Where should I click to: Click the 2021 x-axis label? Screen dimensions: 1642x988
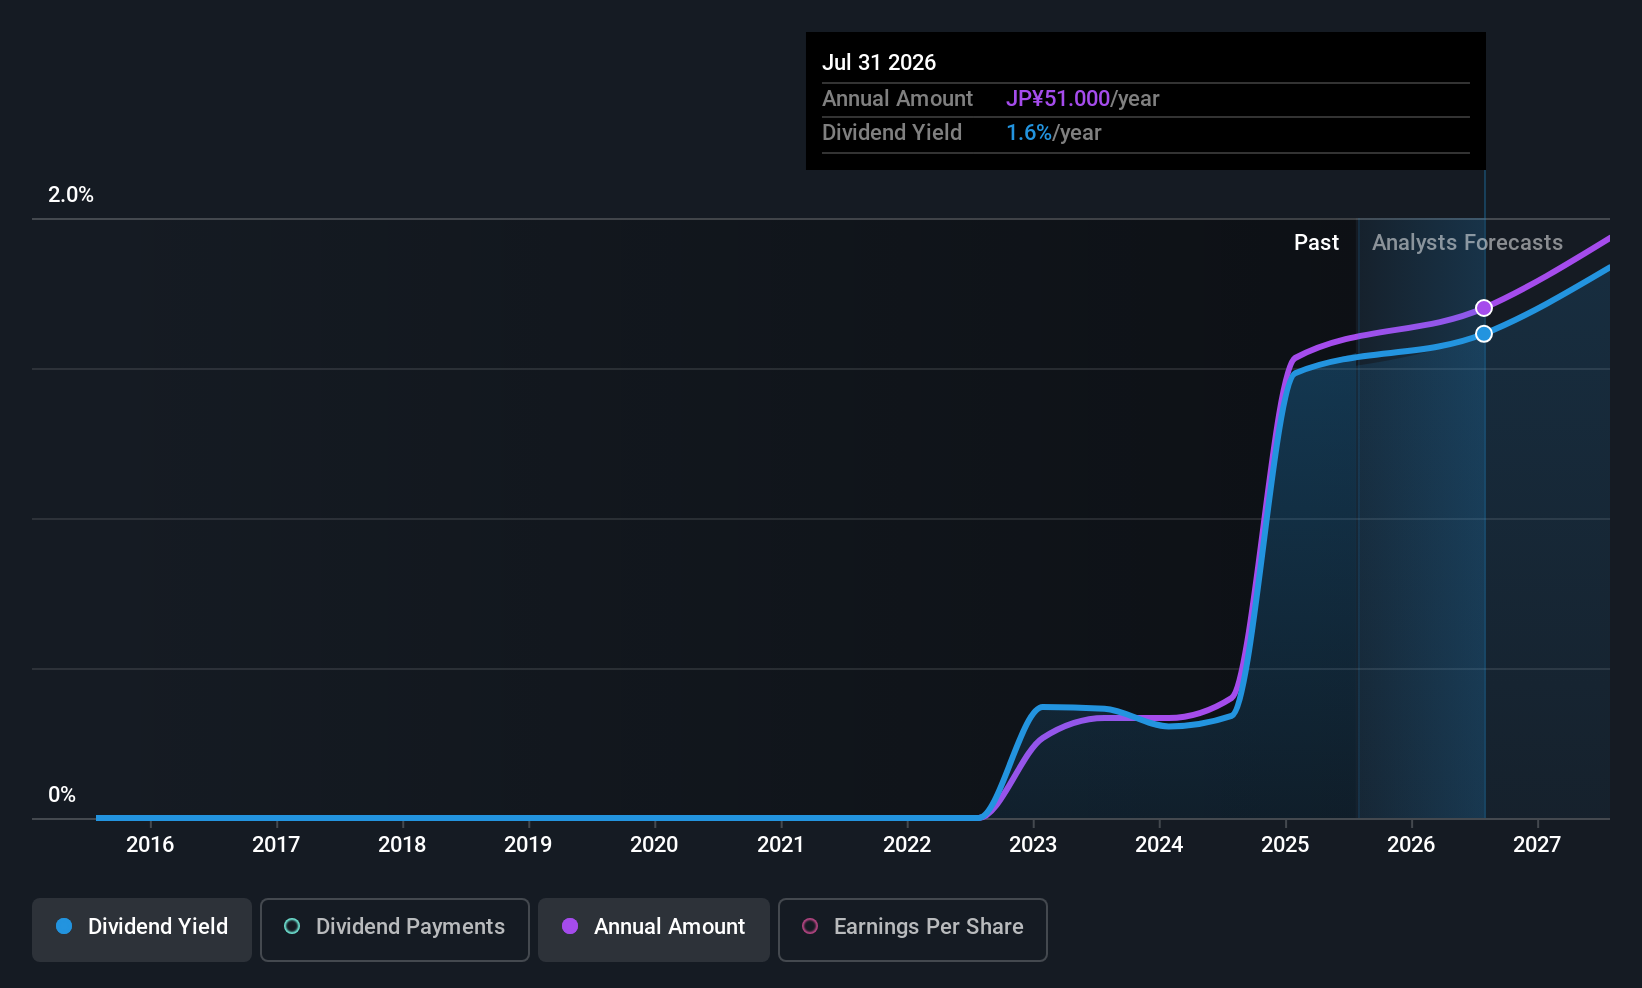click(x=781, y=845)
